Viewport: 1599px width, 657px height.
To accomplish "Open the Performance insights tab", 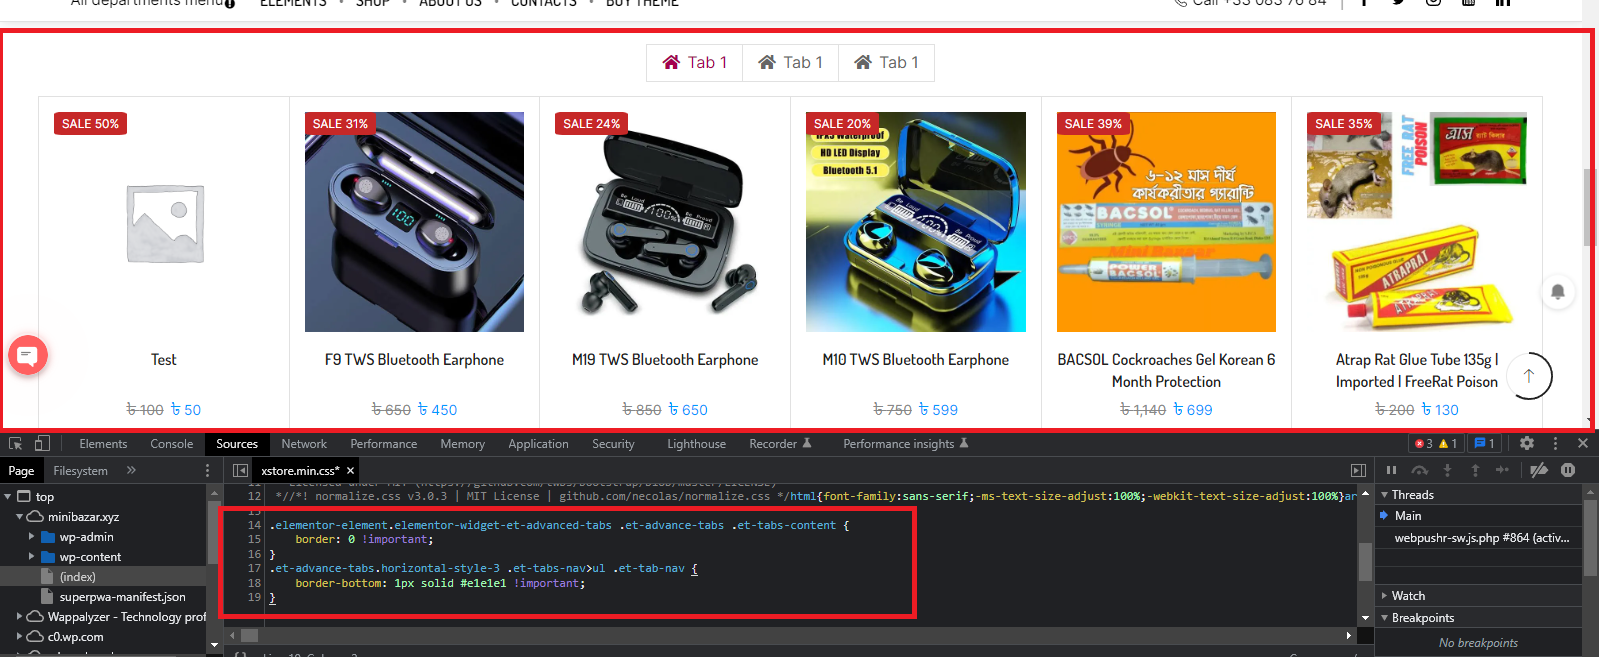I will 905,444.
